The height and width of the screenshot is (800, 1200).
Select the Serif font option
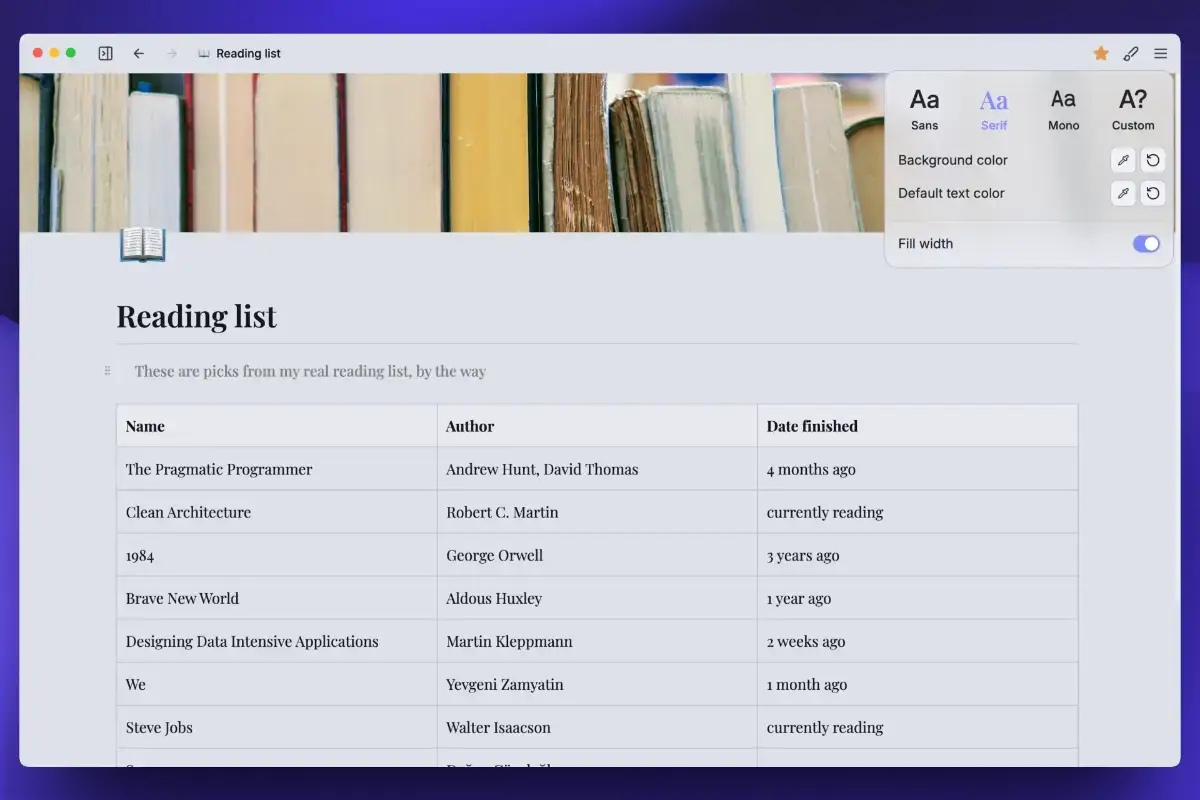coord(993,109)
